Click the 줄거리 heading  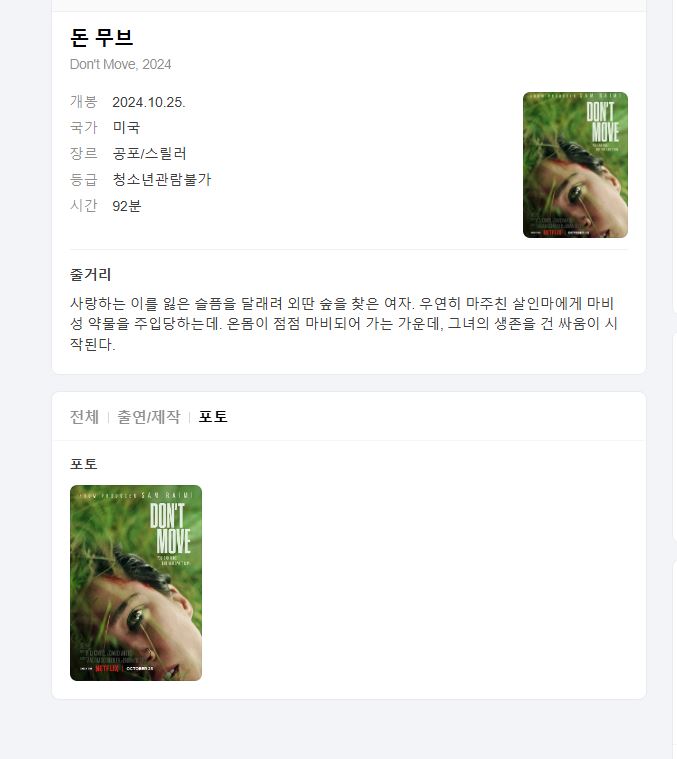coord(90,274)
